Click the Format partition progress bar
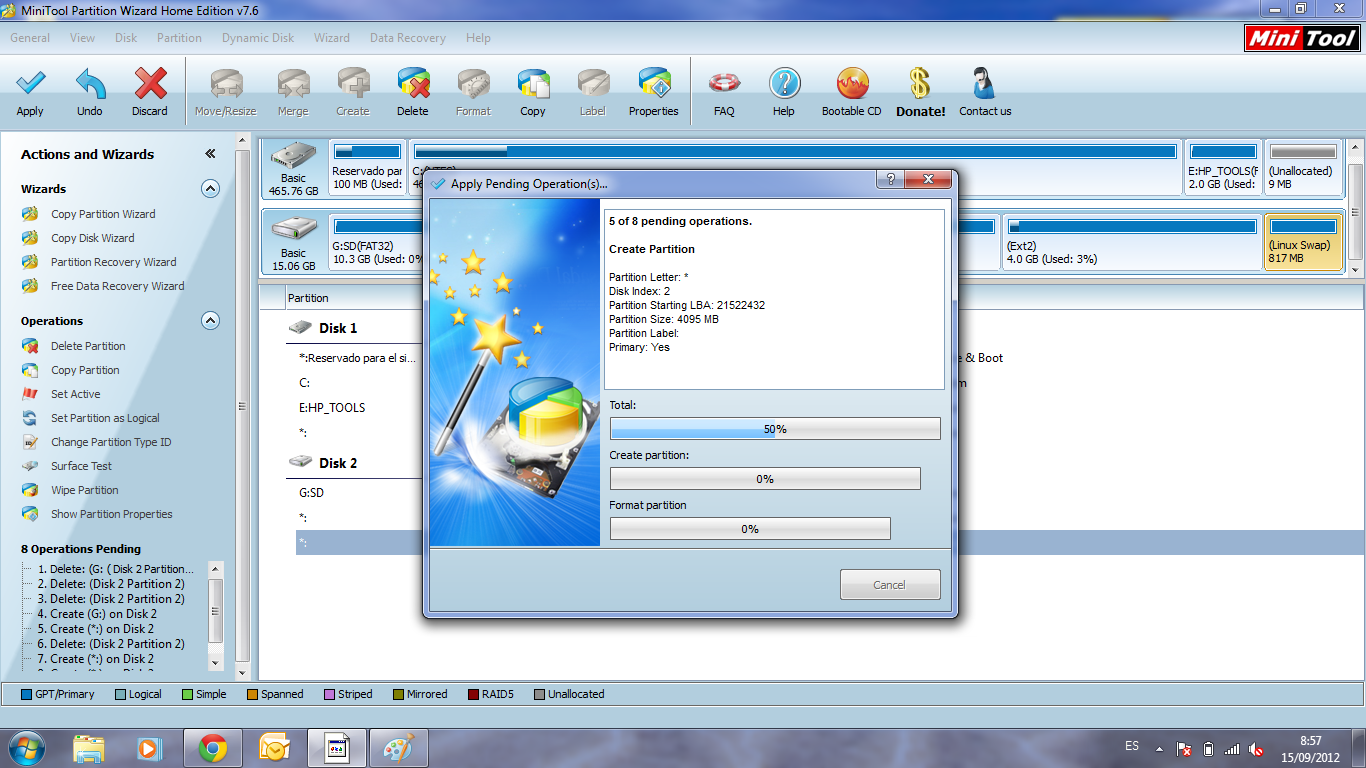 click(x=750, y=529)
